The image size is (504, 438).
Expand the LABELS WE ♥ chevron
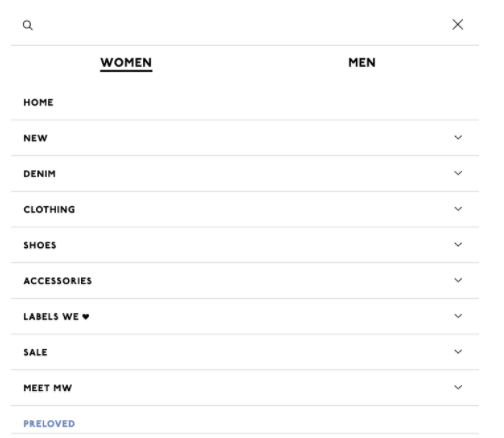(458, 316)
